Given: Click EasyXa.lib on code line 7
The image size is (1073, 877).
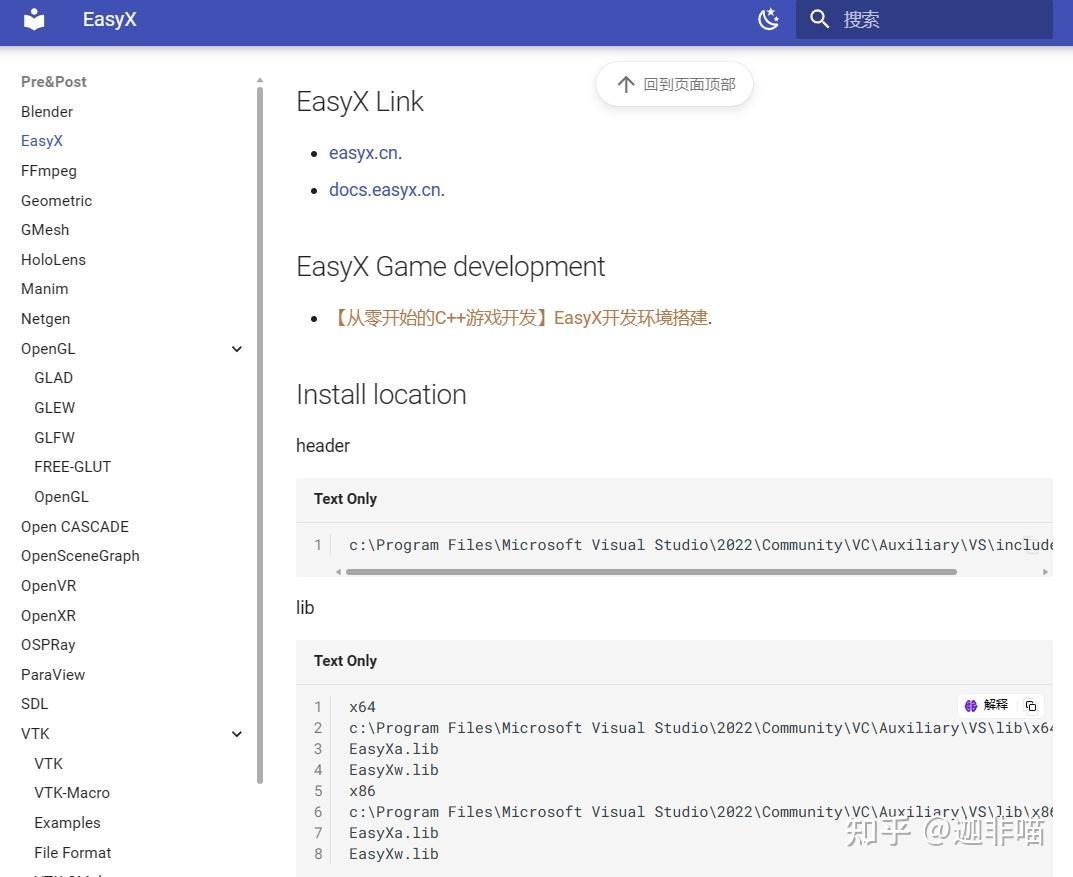Looking at the screenshot, I should pos(393,833).
